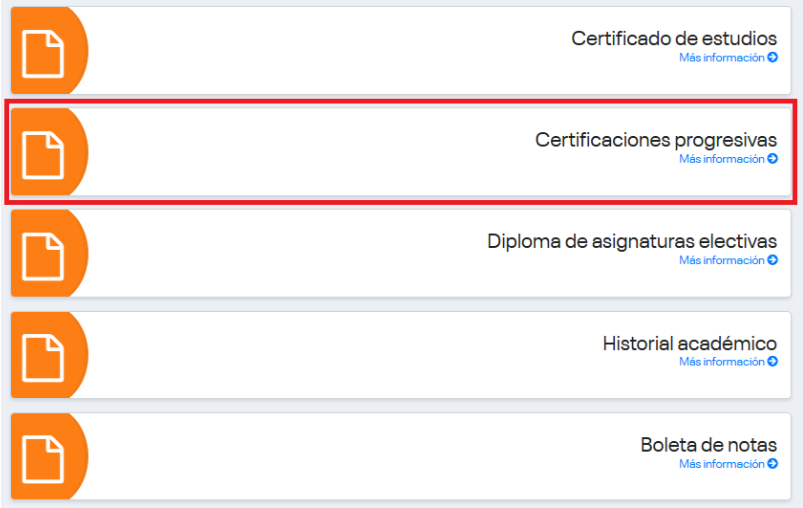Select the Certificado de estudios title
Screen dimensions: 803x508
click(x=674, y=39)
